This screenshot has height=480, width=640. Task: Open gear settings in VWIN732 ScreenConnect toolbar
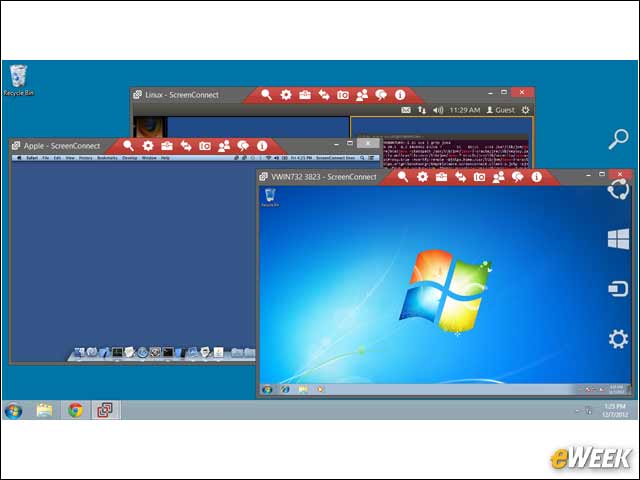pos(422,177)
